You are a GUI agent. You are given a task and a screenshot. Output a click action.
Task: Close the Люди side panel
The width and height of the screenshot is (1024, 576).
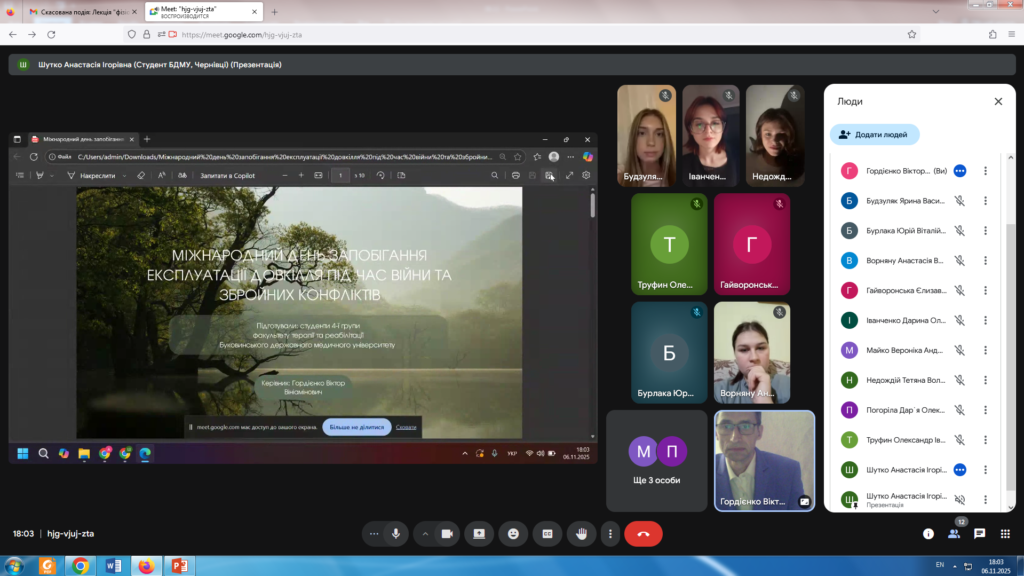click(997, 101)
